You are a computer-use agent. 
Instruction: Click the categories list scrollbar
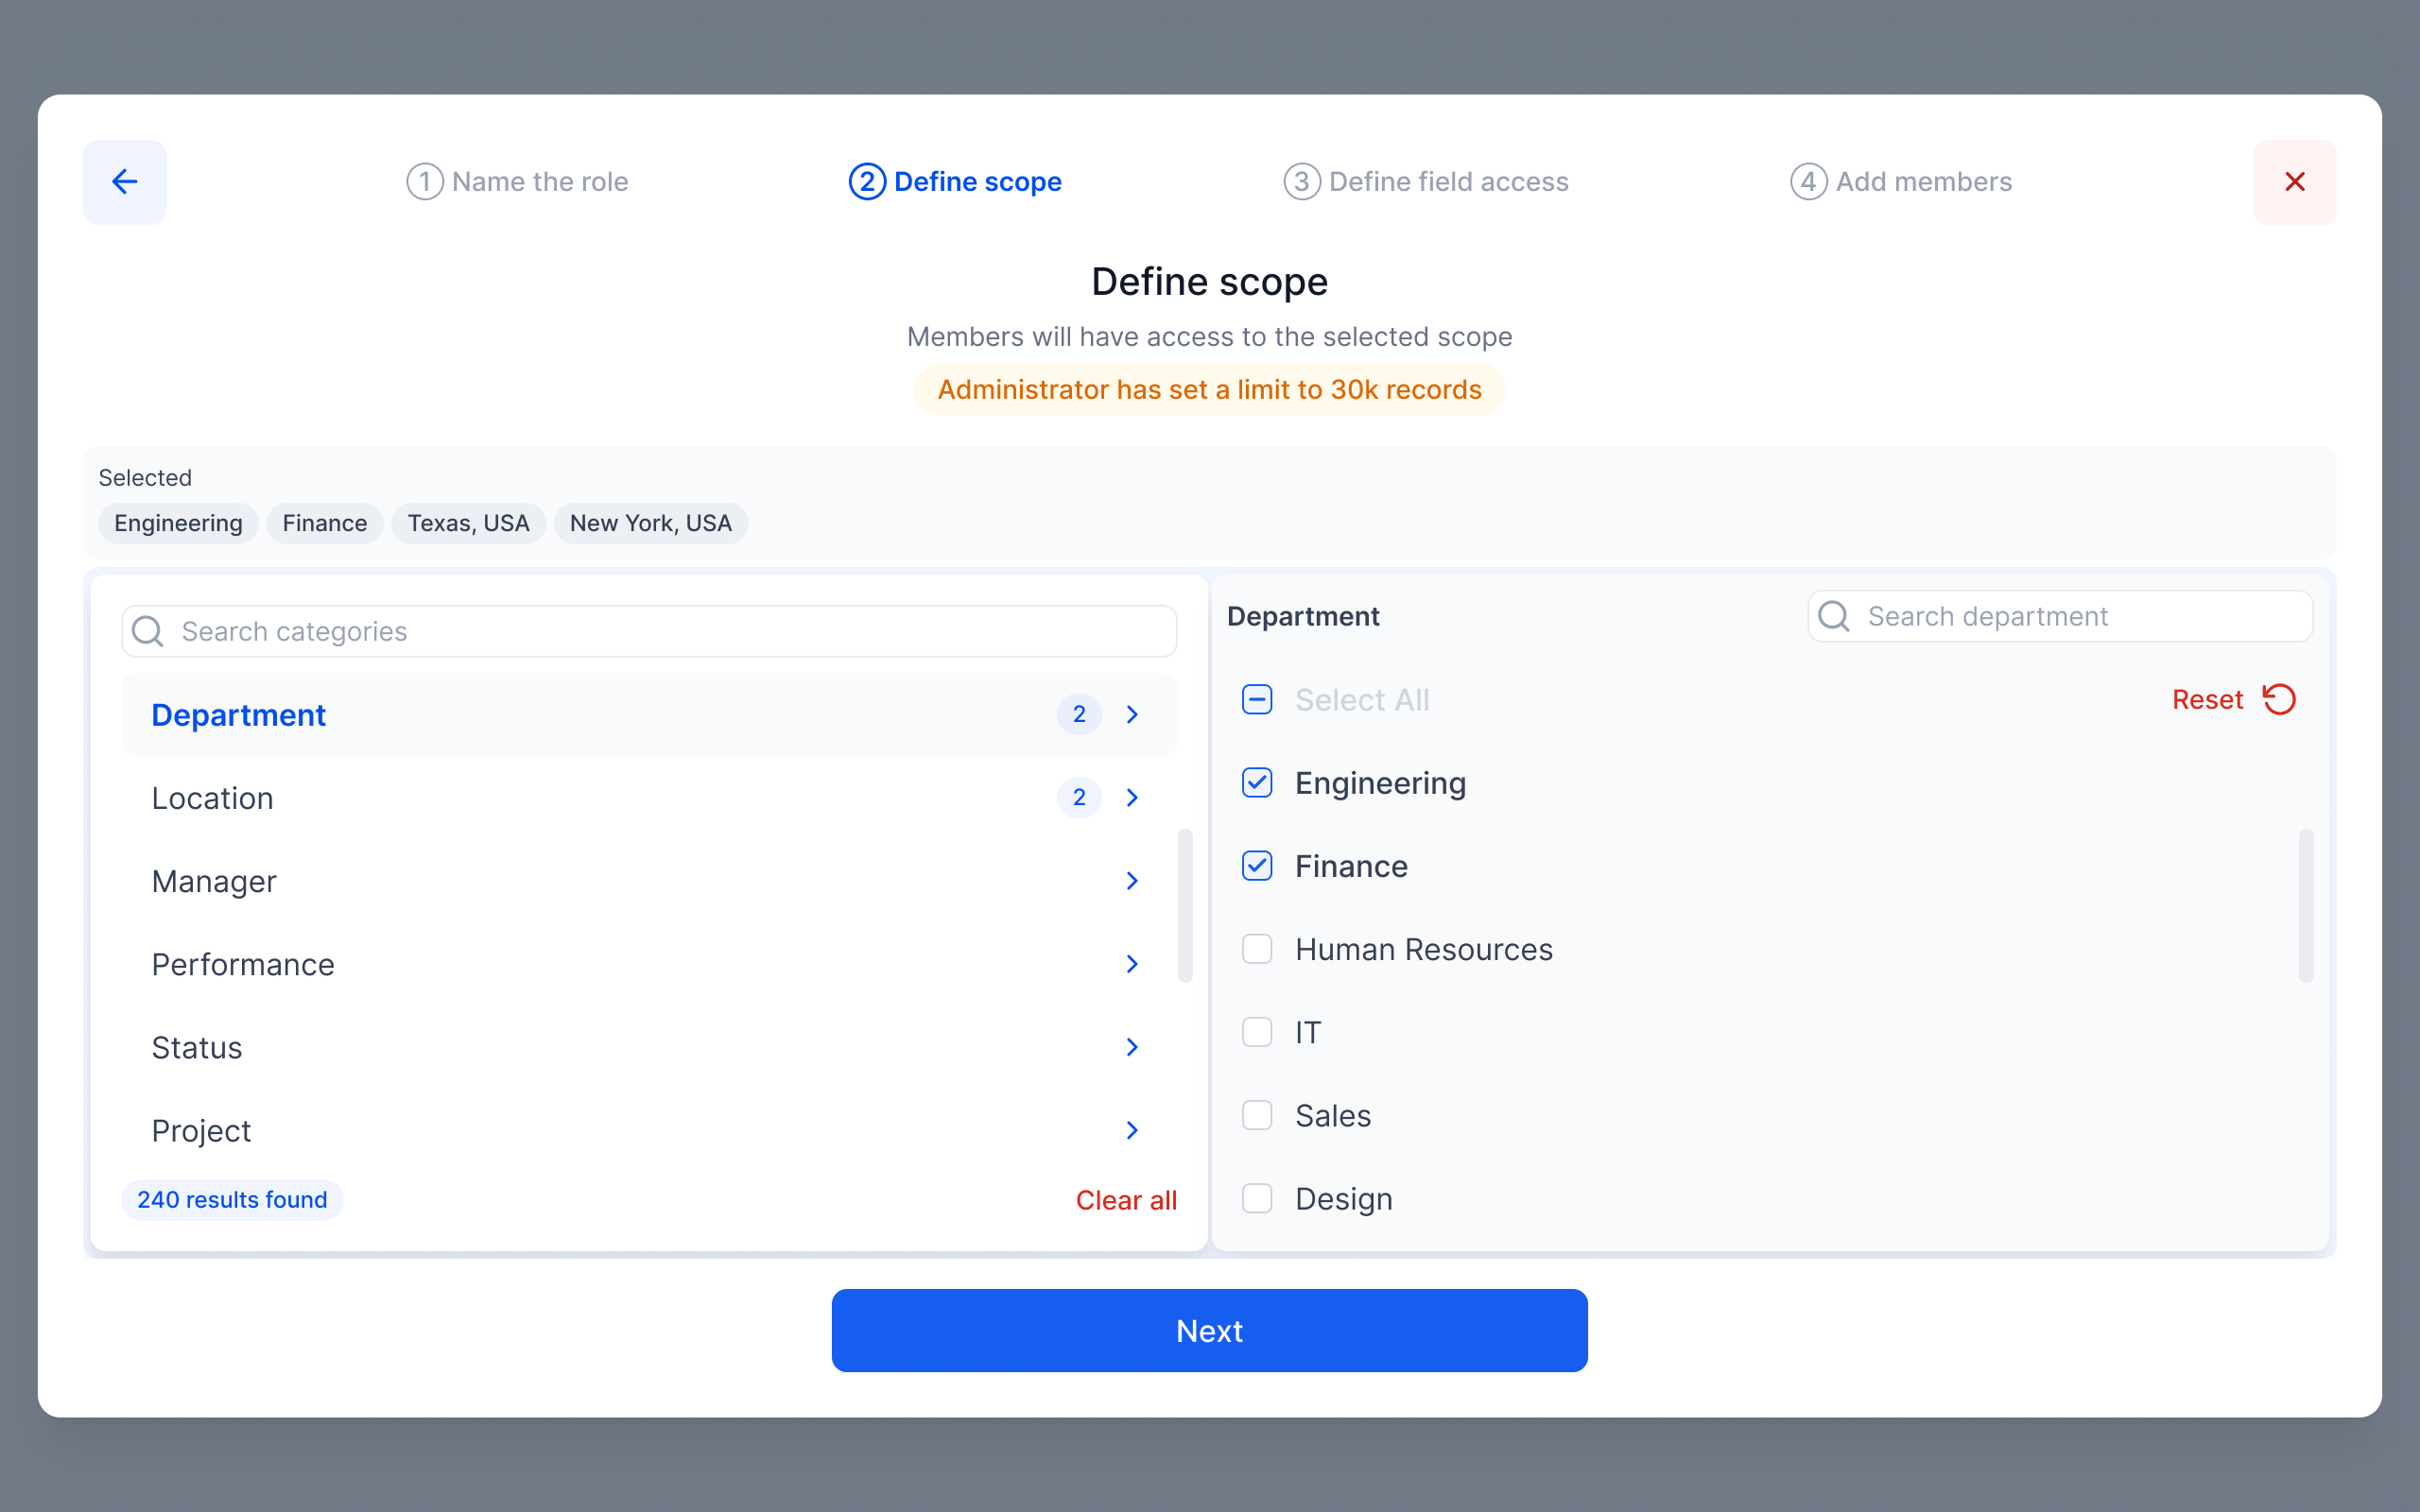point(1185,905)
